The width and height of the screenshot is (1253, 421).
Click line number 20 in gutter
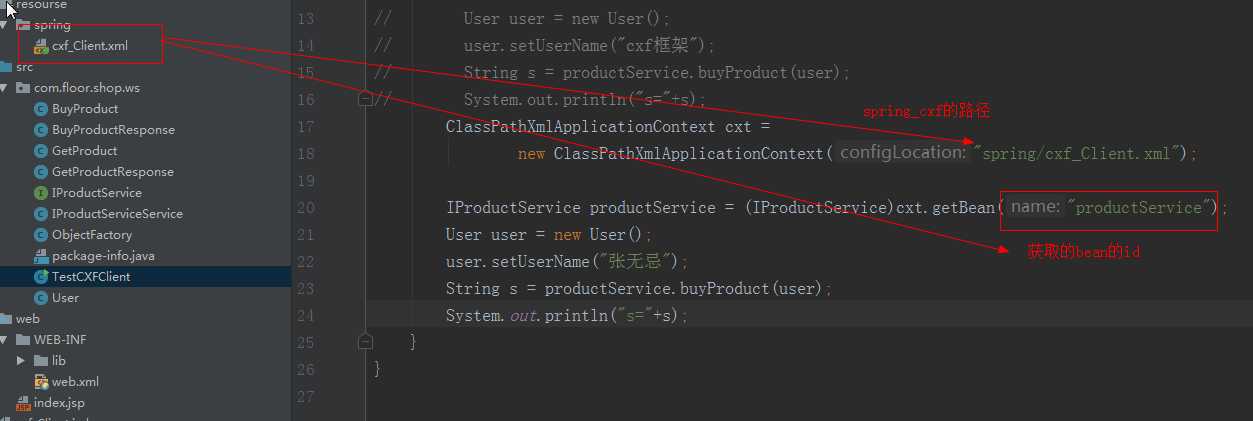pos(306,208)
